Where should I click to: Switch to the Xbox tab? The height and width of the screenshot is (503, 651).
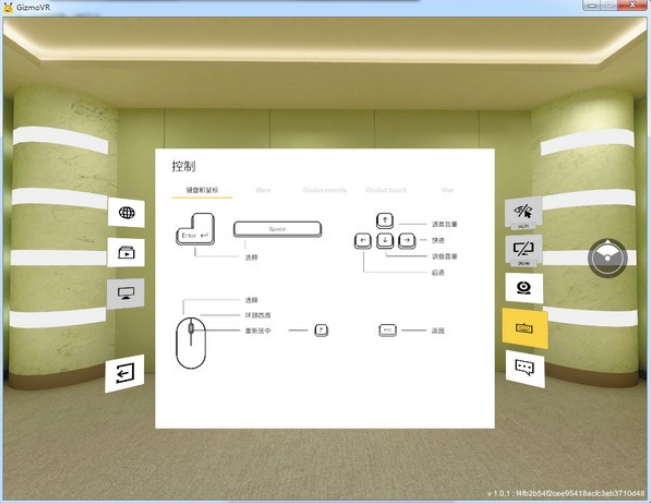(264, 190)
